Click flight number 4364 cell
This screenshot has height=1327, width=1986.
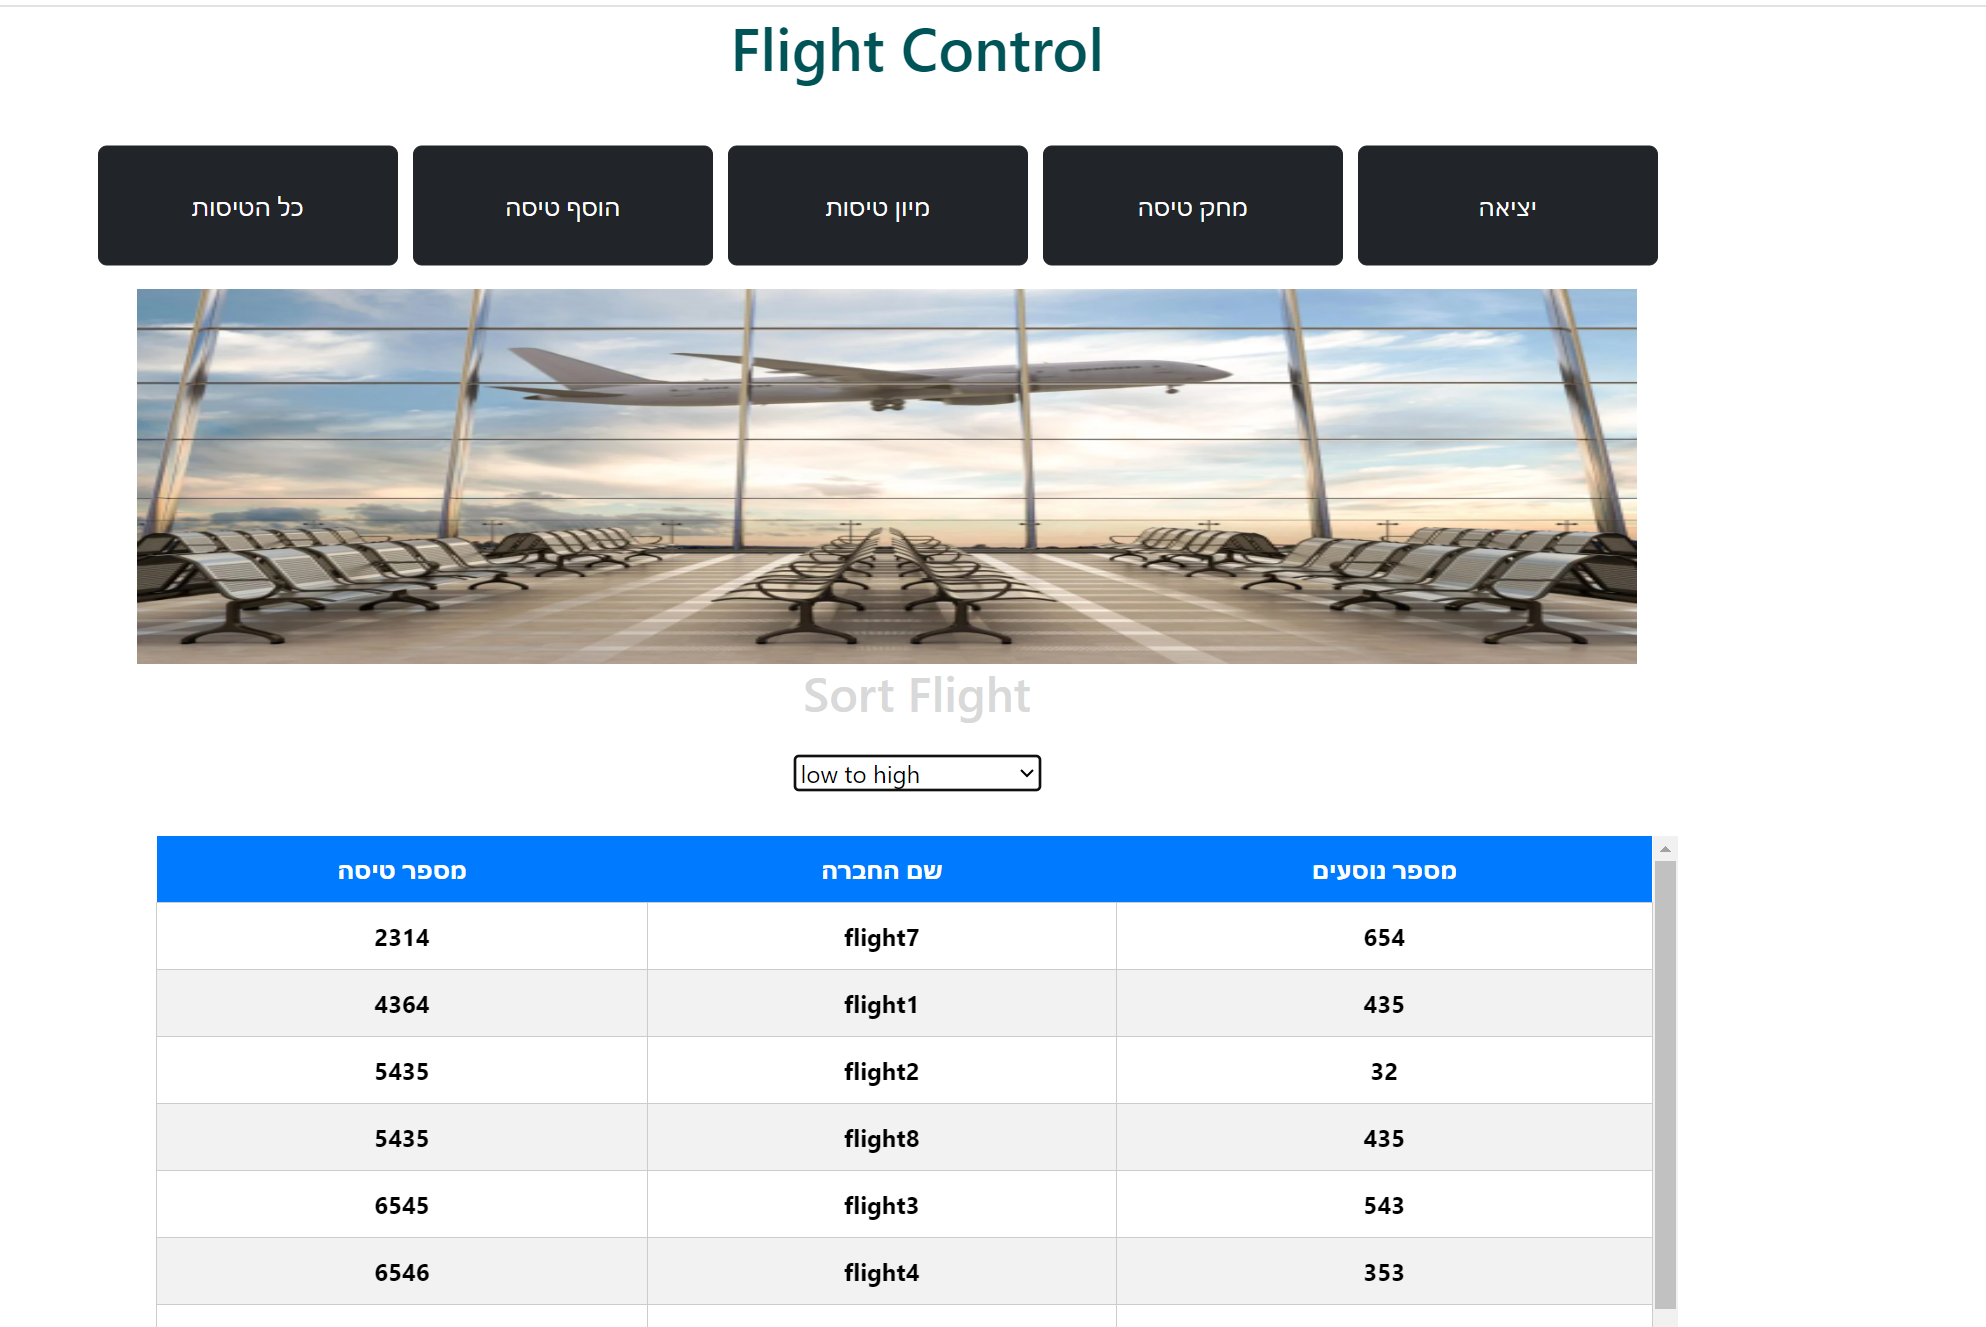402,1004
